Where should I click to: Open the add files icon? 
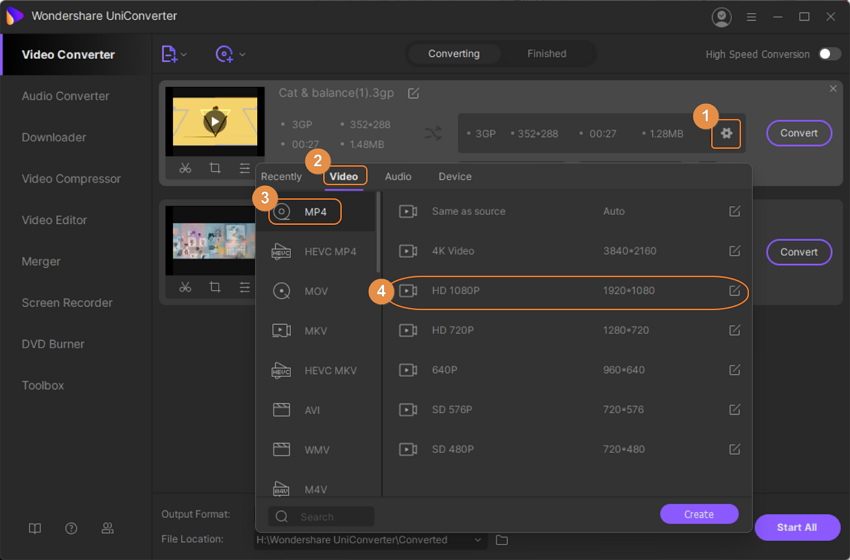tap(169, 54)
